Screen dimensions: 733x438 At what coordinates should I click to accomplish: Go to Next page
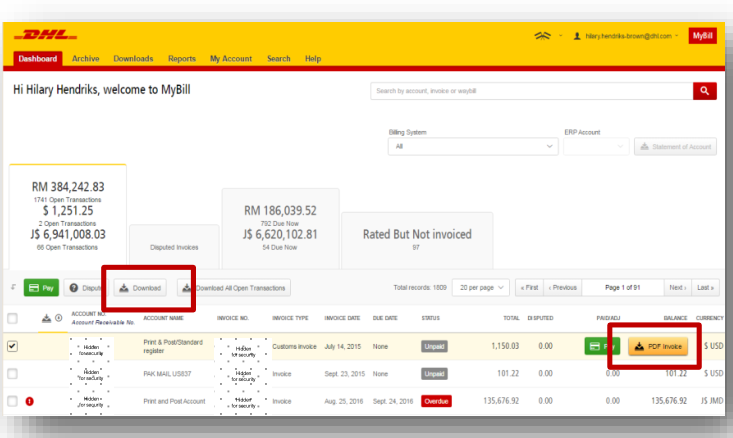[x=678, y=287]
